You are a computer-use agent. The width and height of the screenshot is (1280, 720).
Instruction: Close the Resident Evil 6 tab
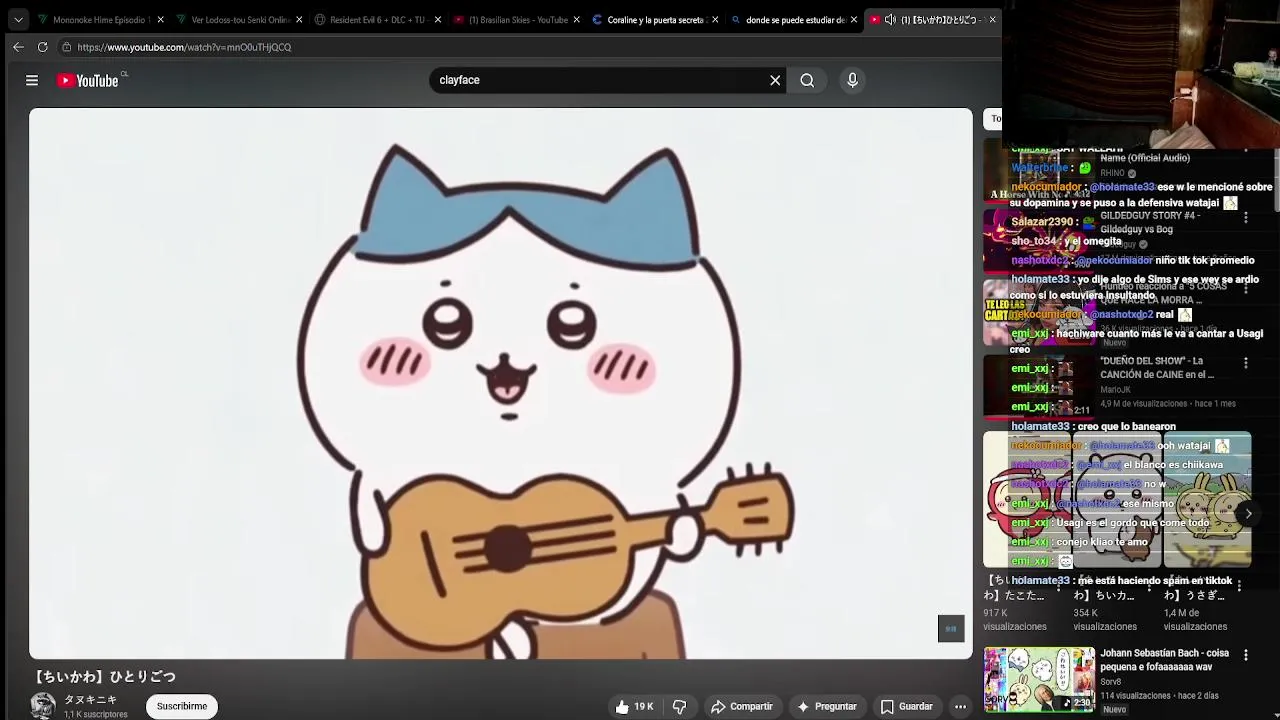coord(437,19)
